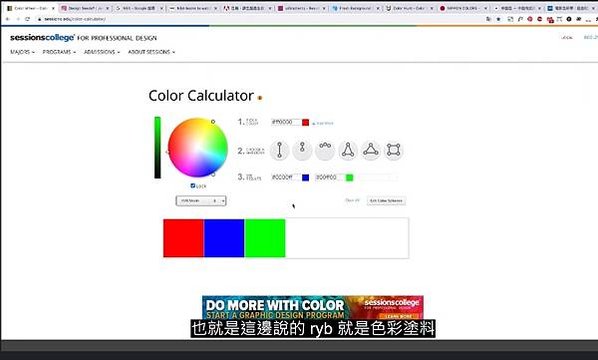
Task: Close the NIPPON COLORS browser tab
Action: tap(486, 8)
